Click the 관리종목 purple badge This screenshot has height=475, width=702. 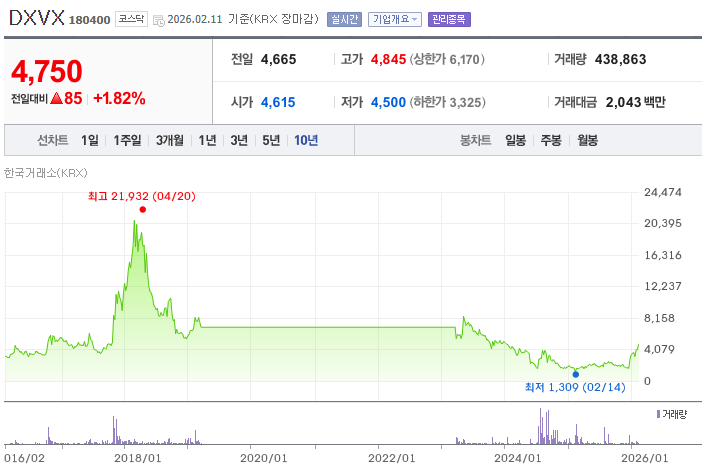point(449,19)
